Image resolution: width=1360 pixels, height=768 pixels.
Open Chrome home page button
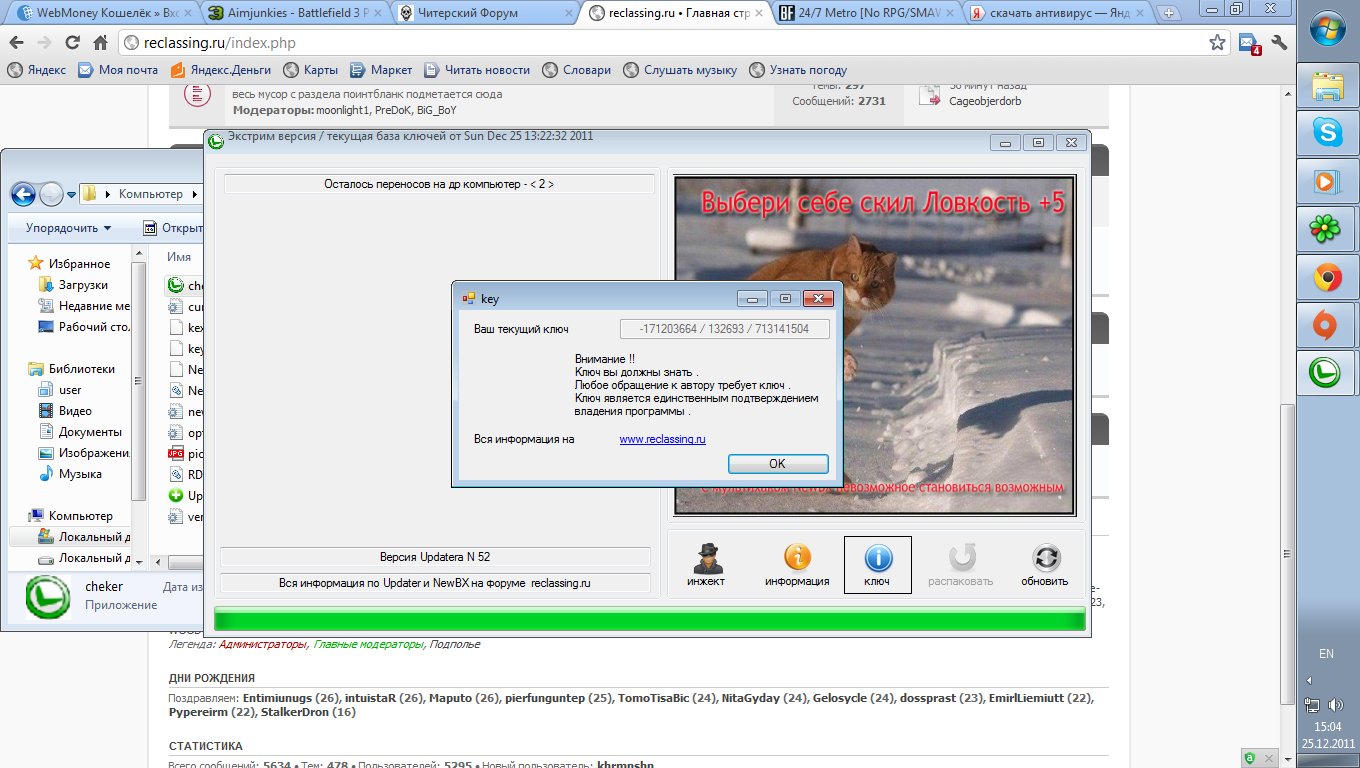point(100,44)
